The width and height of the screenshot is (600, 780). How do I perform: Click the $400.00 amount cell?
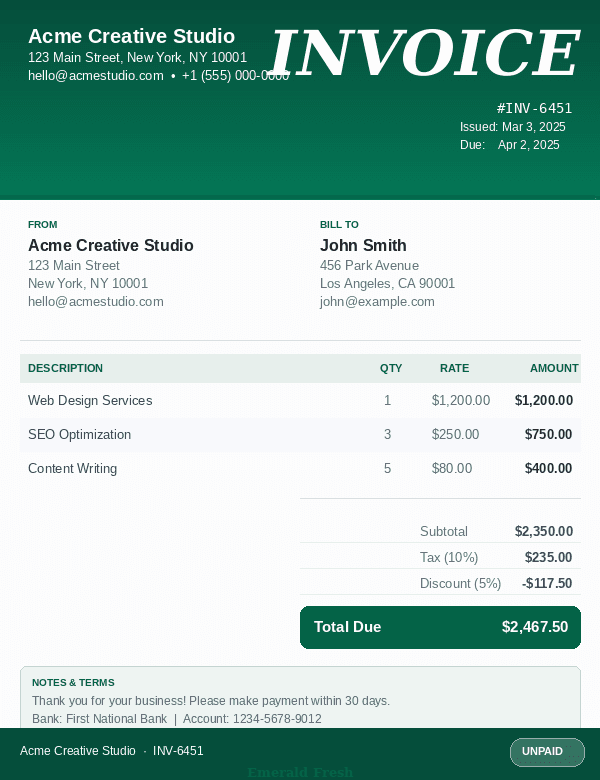coord(548,468)
